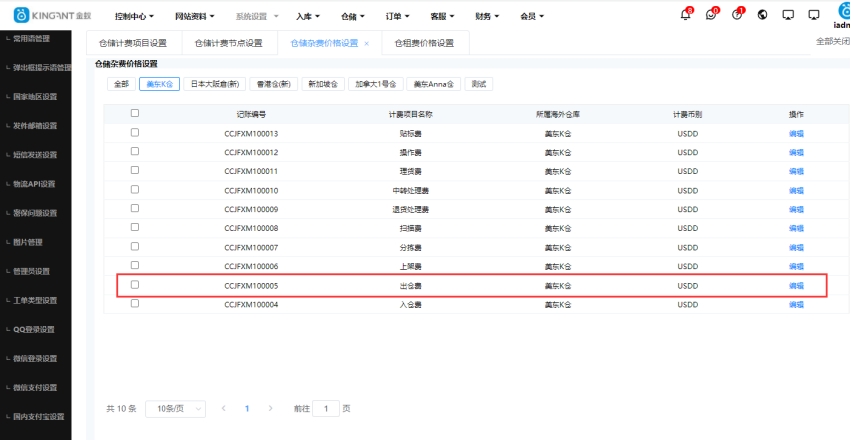Click the globe language icon
Image resolution: width=851 pixels, height=441 pixels.
point(763,15)
